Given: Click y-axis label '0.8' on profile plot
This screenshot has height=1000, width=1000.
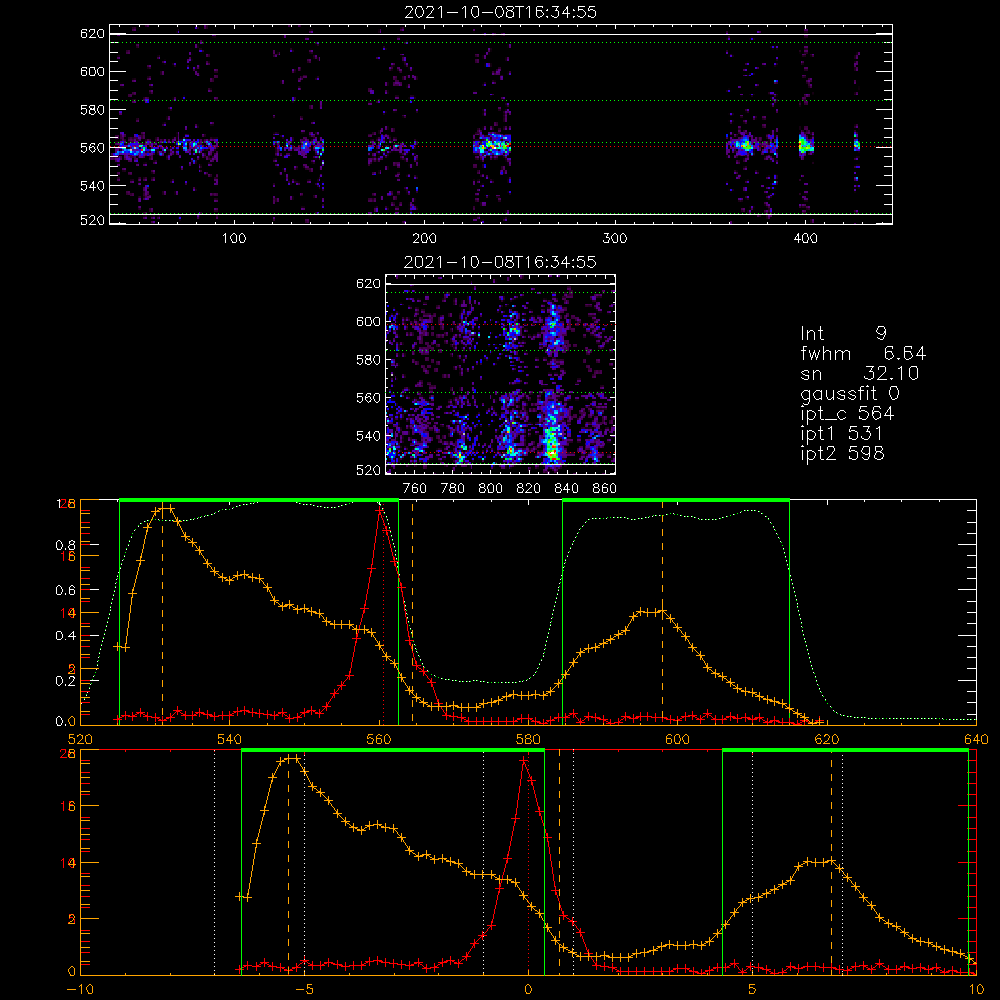Looking at the screenshot, I should click(x=64, y=545).
